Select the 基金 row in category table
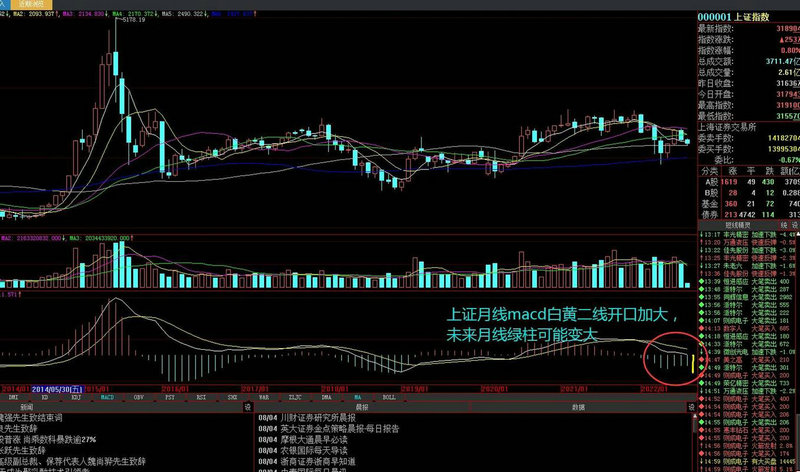The height and width of the screenshot is (472, 800). [x=706, y=203]
